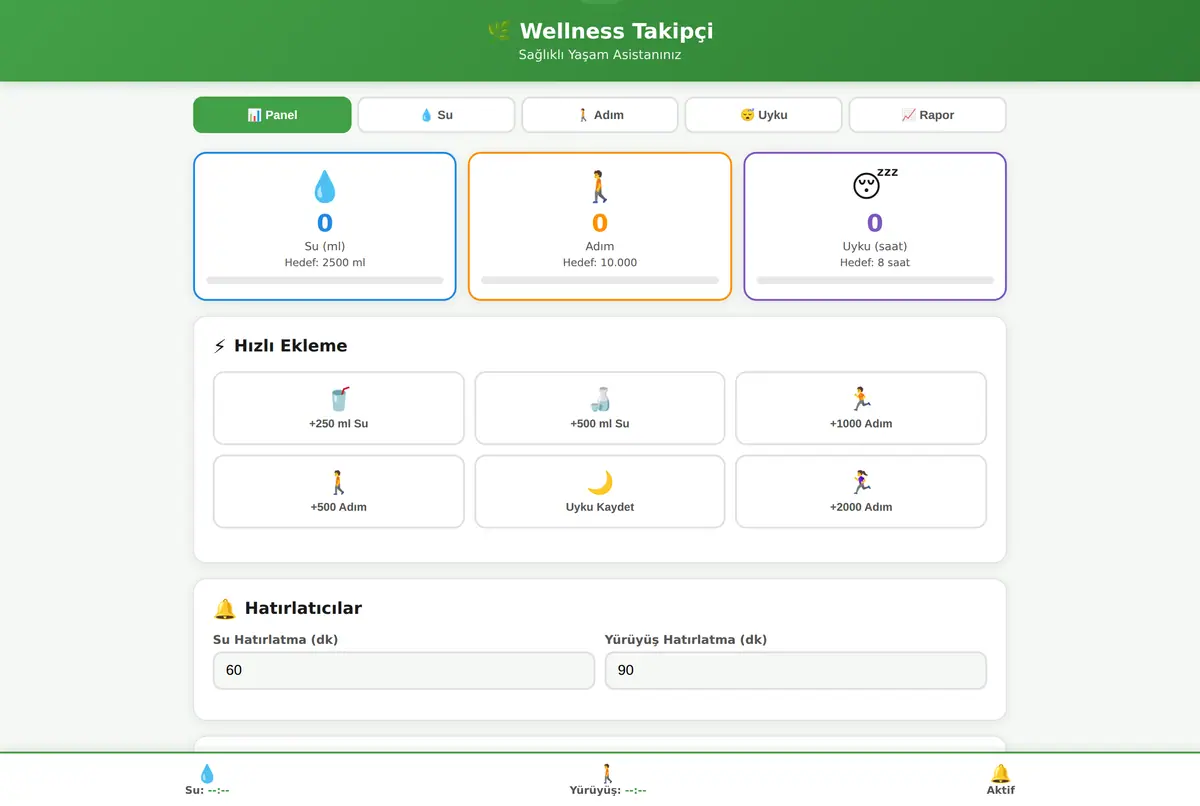Click the purple 0 value in Uyku card
1200x806 pixels.
point(875,223)
